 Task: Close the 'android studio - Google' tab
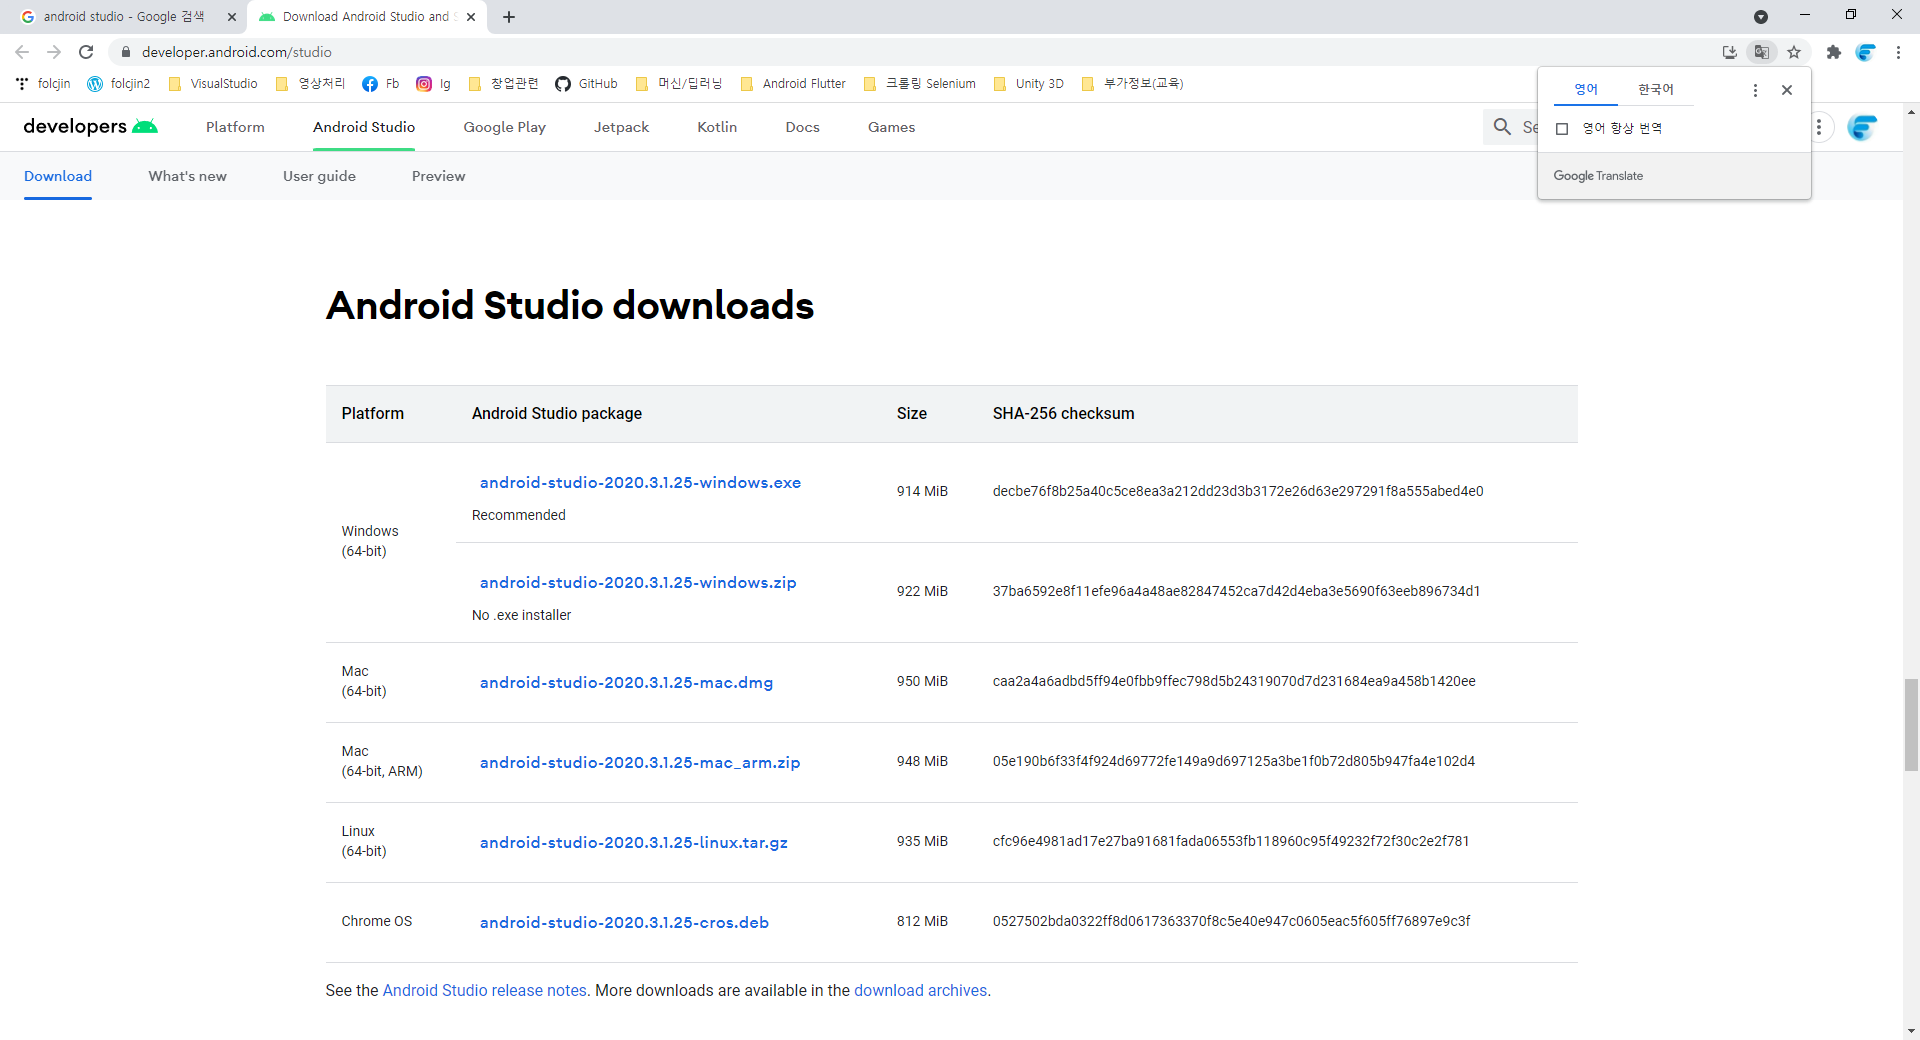pos(232,17)
